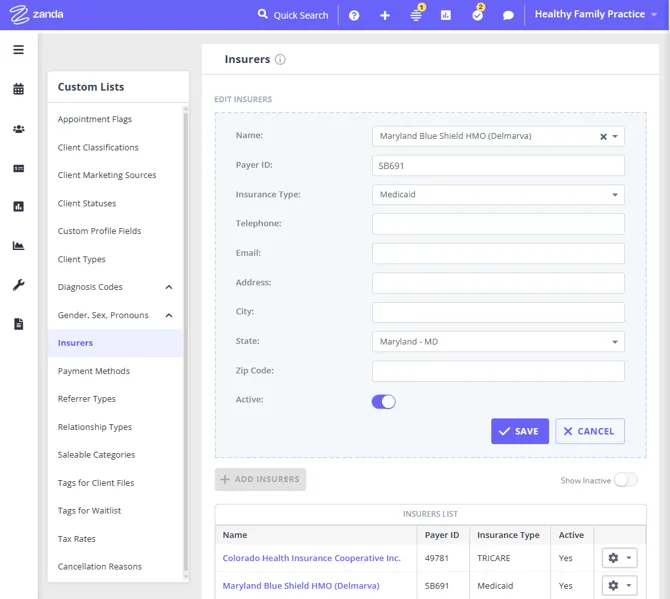The width and height of the screenshot is (670, 599).
Task: Select Client Classifications list
Action: coord(98,147)
